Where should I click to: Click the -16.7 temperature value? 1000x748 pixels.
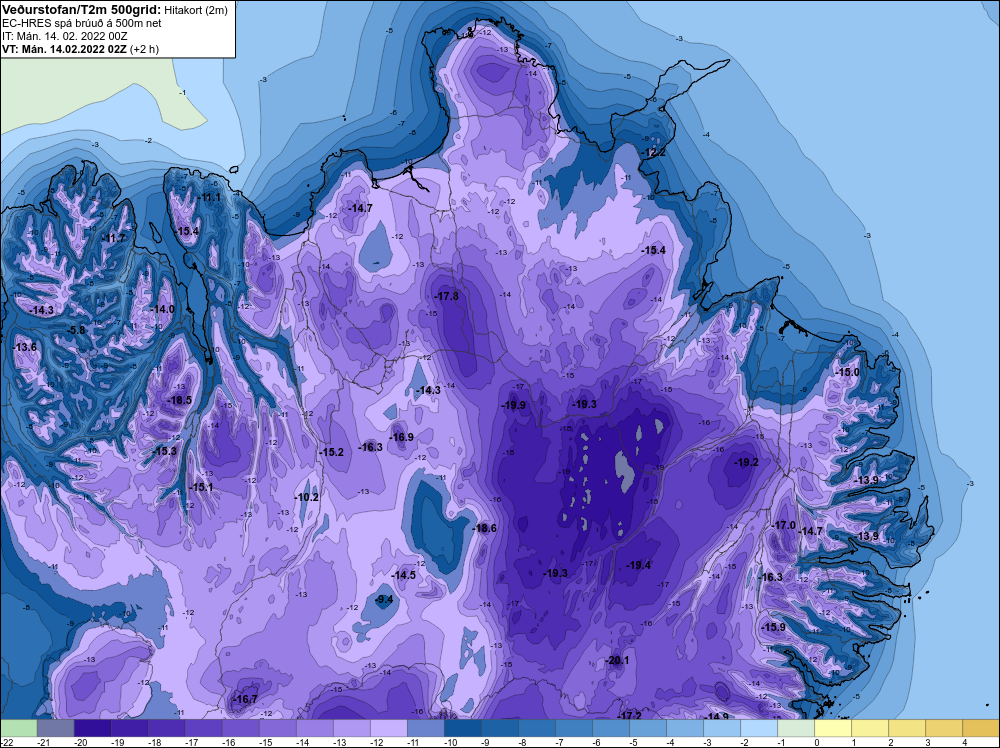pyautogui.click(x=246, y=700)
